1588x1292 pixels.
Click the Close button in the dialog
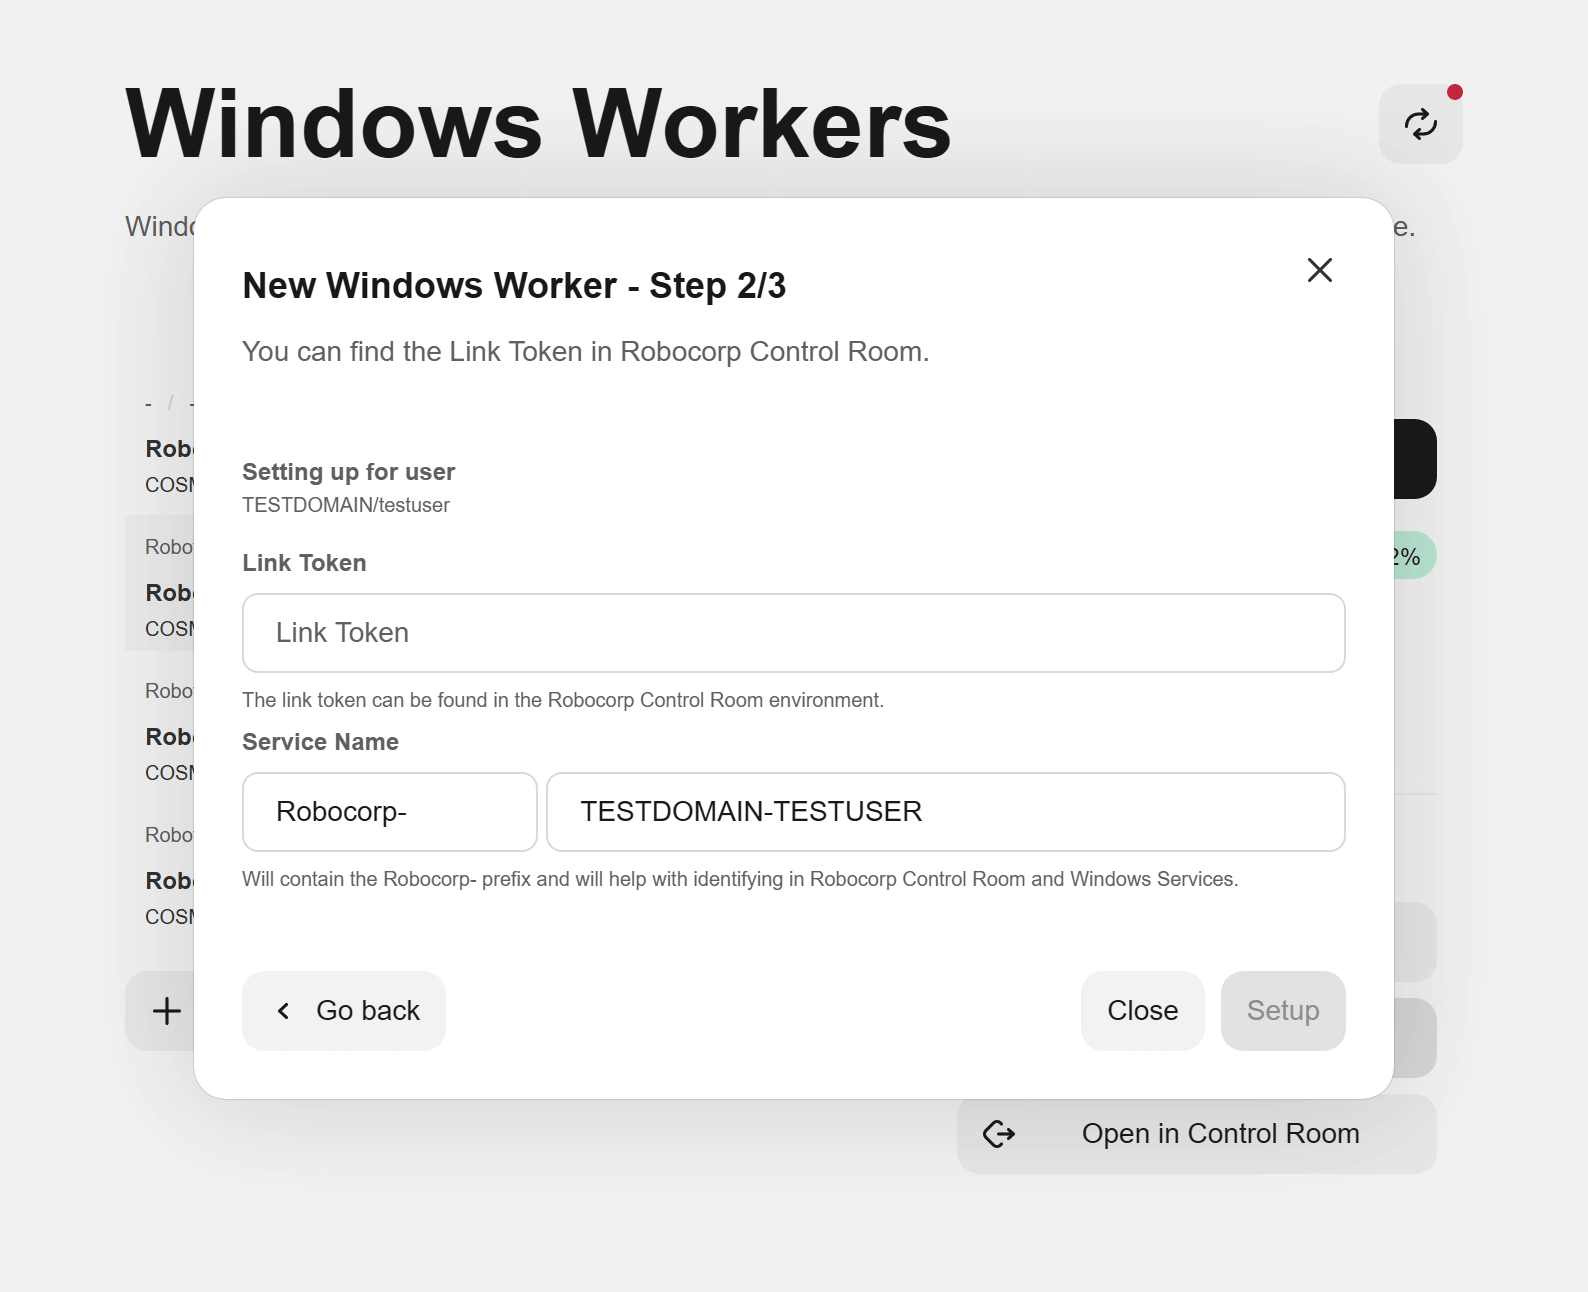(1143, 1011)
